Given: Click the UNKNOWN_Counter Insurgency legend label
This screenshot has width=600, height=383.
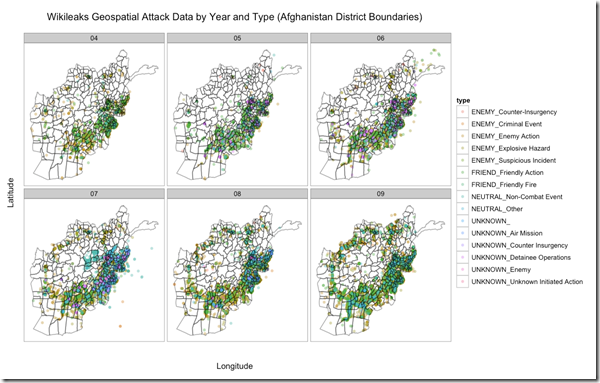Looking at the screenshot, I should click(x=519, y=245).
